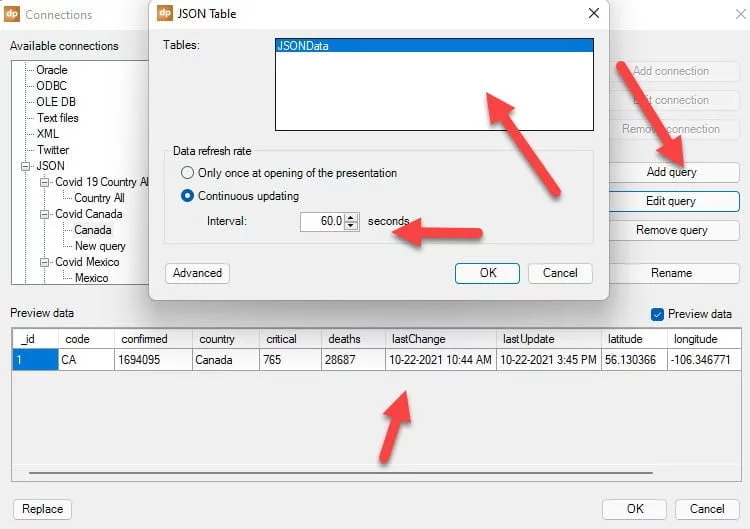
Task: Click the latitude column header
Action: pos(634,339)
